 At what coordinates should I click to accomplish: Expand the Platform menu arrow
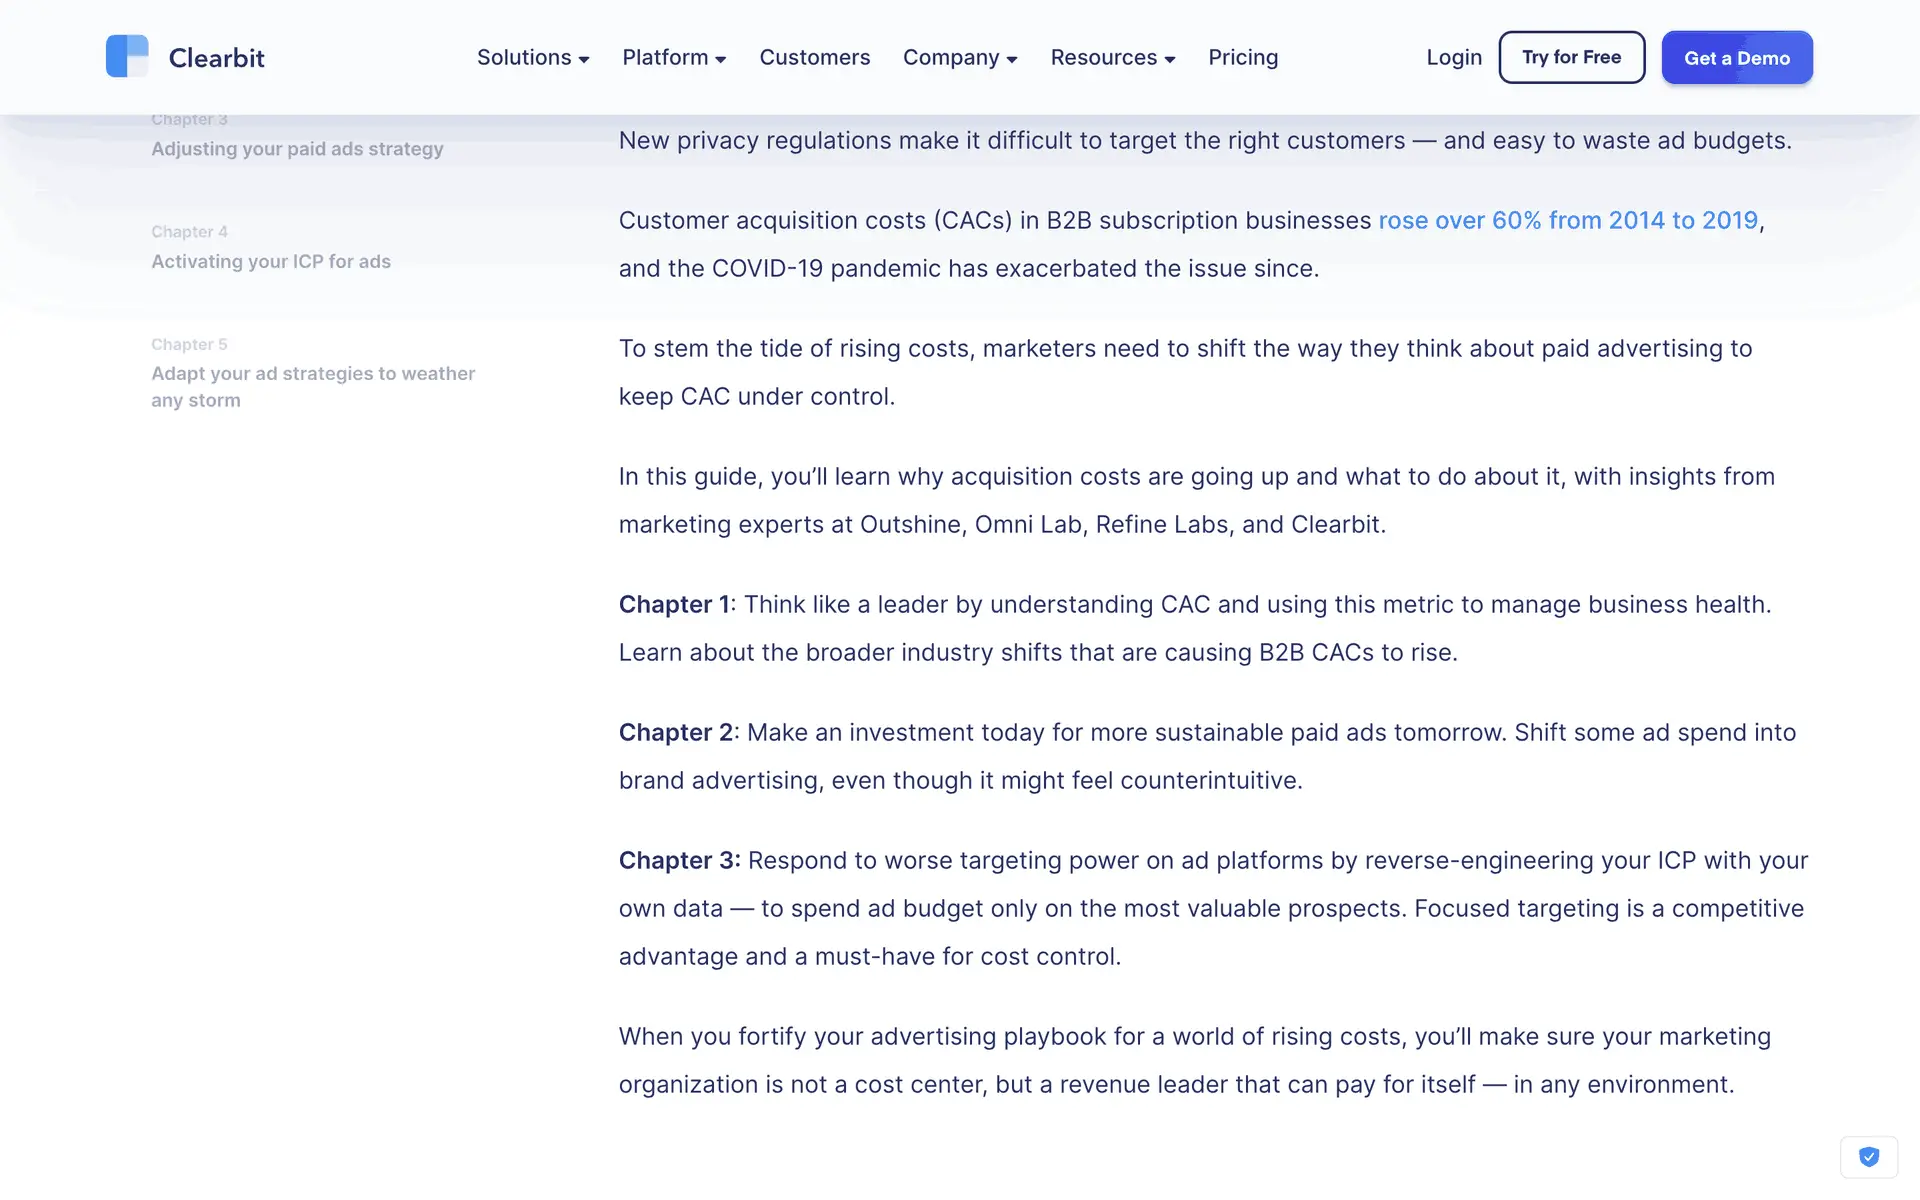pyautogui.click(x=720, y=59)
